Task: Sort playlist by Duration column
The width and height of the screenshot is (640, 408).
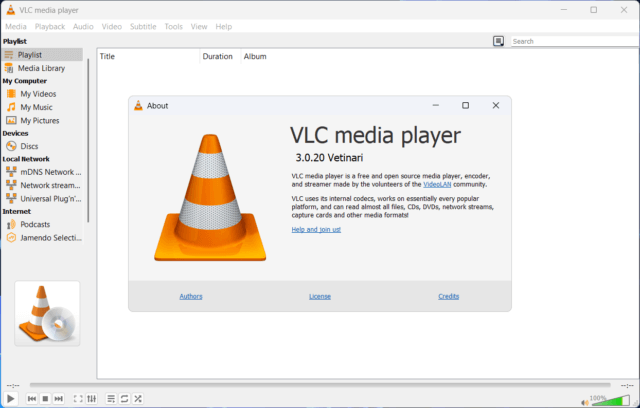Action: coord(220,56)
